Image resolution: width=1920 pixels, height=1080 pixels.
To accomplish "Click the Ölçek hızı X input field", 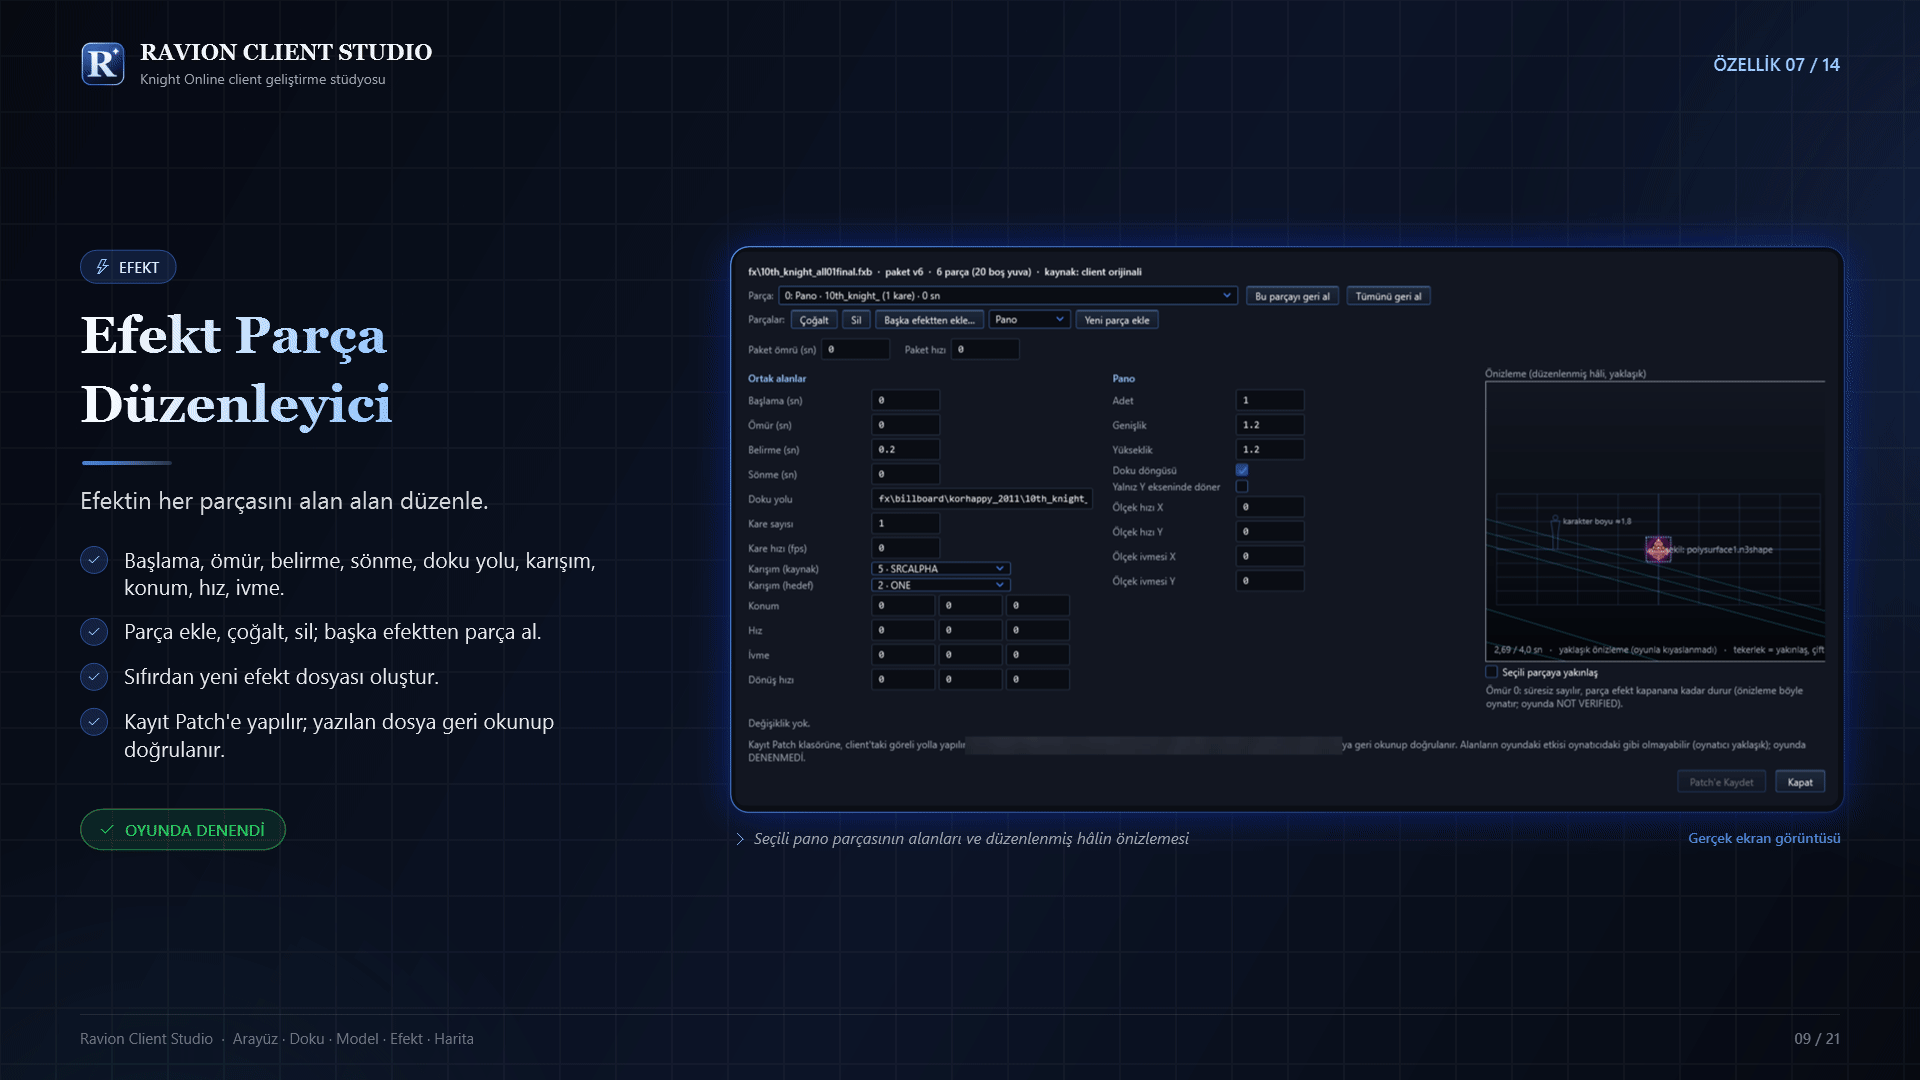I will tap(1270, 507).
